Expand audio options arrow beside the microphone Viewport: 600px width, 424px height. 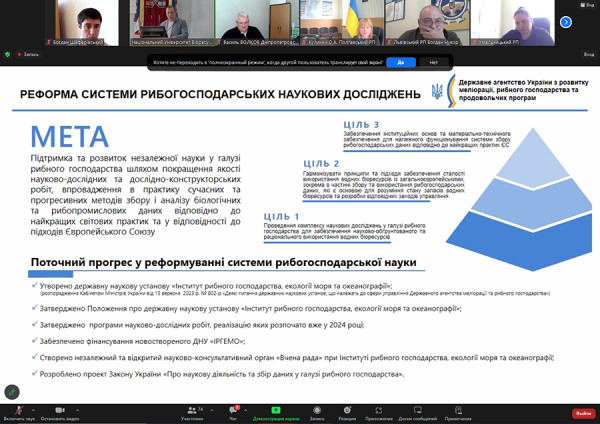(33, 410)
